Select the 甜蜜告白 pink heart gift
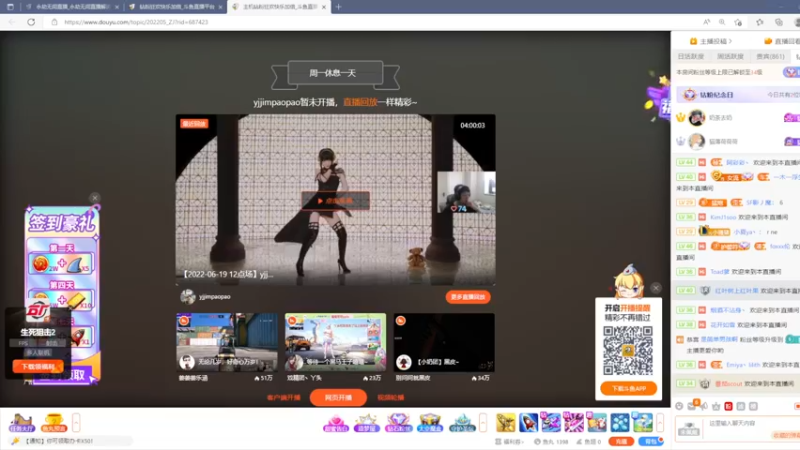 [x=335, y=422]
